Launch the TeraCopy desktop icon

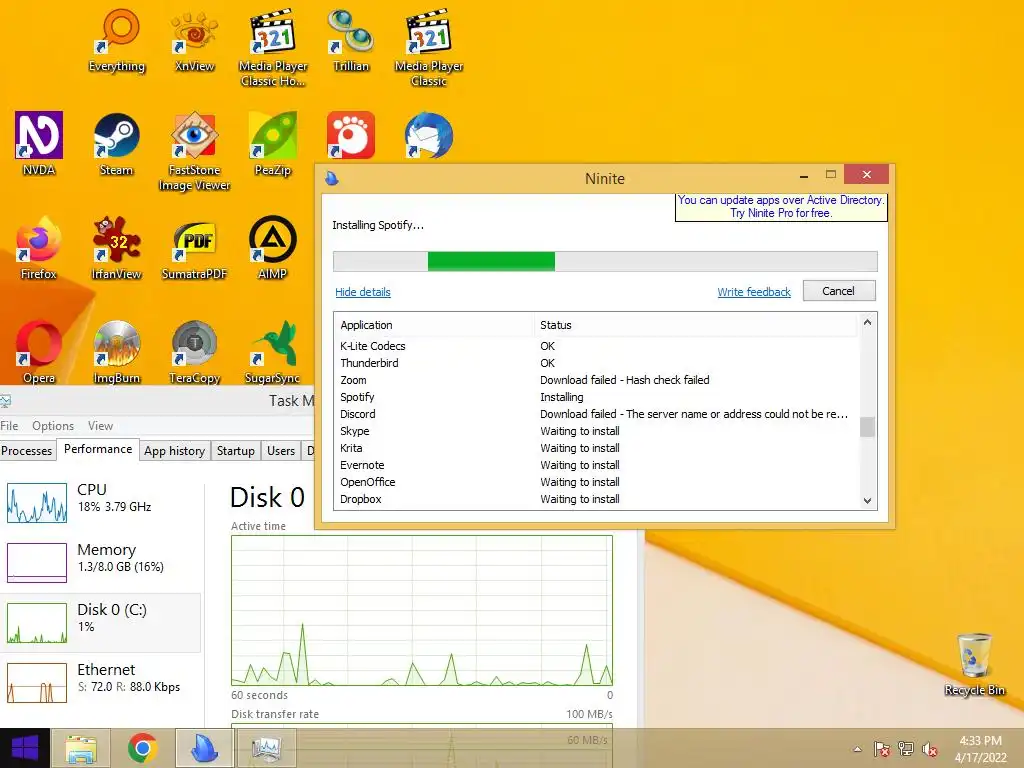point(194,352)
